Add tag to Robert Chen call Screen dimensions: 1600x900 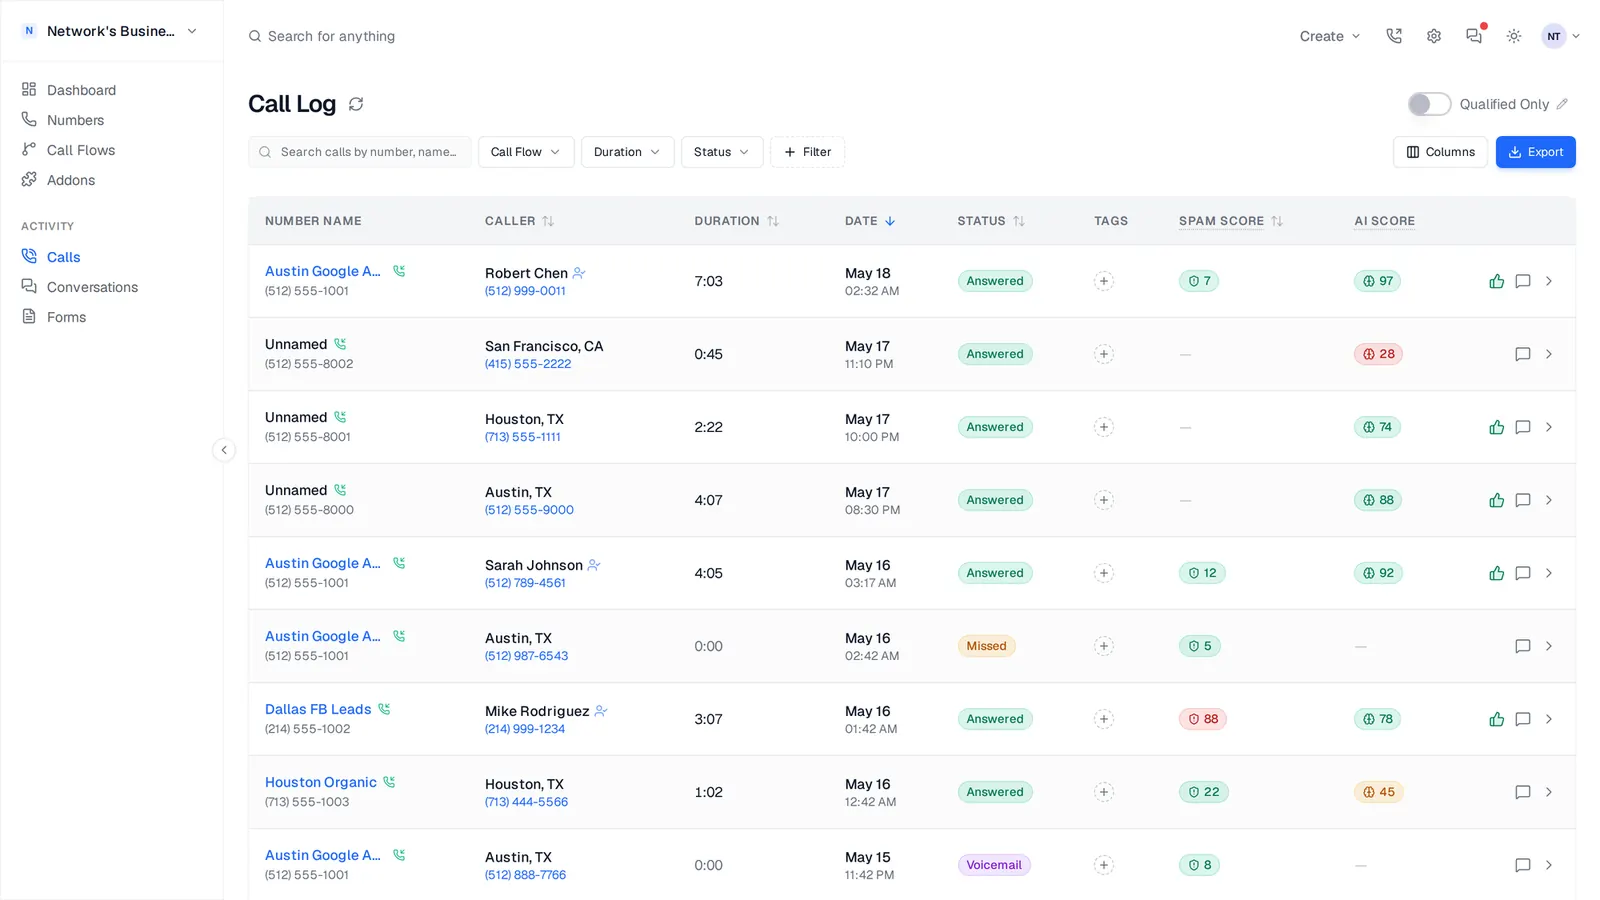click(x=1103, y=281)
